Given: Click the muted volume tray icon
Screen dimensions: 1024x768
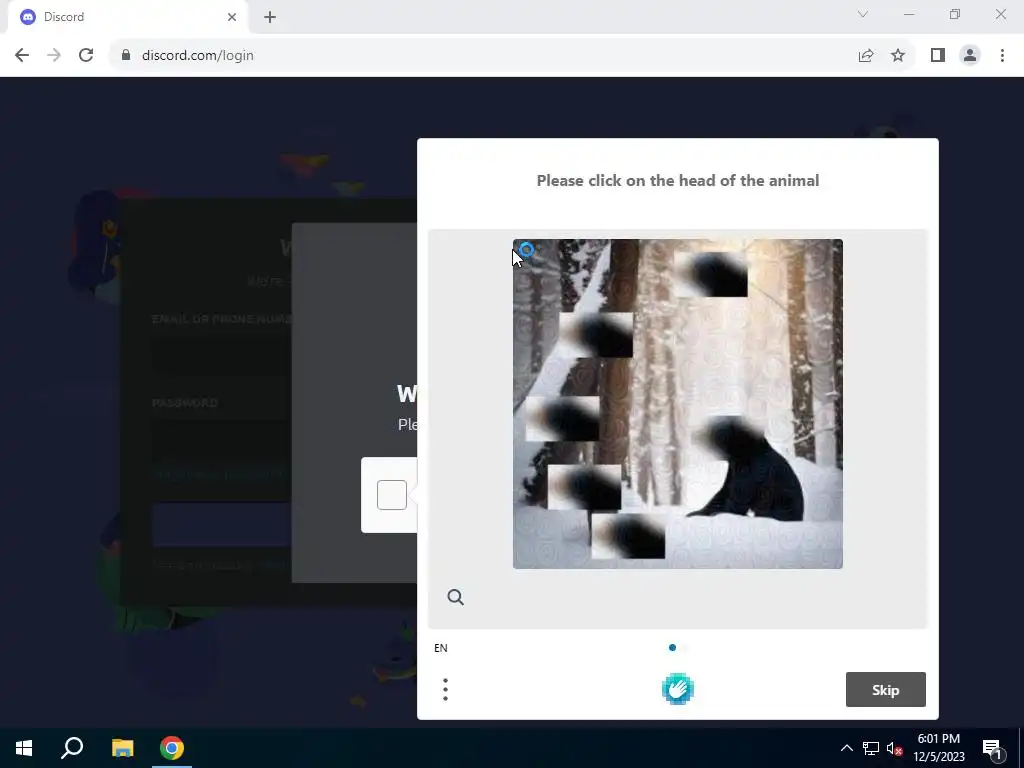Looking at the screenshot, I should point(894,748).
